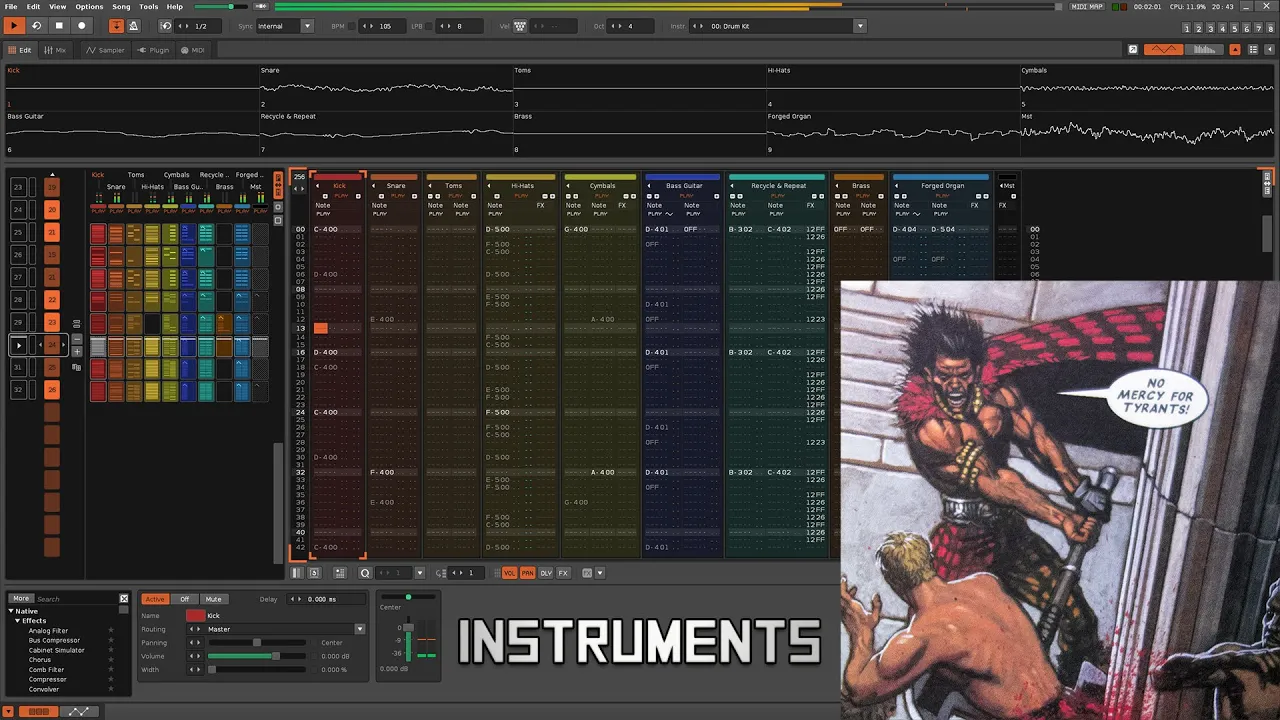The width and height of the screenshot is (1280, 720).
Task: Open the Song menu
Action: point(121,7)
